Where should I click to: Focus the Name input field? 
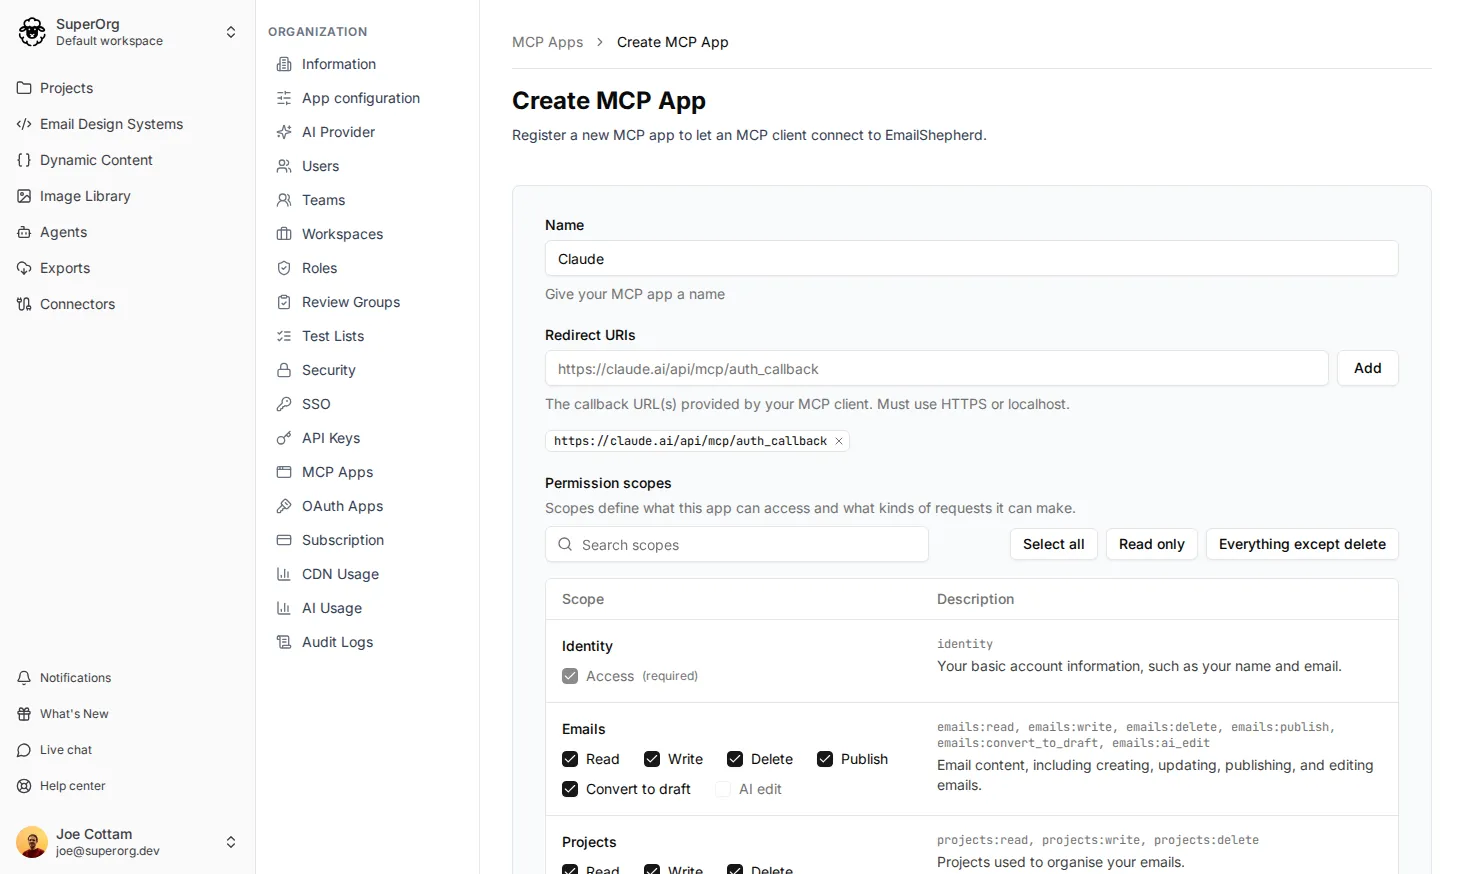972,259
